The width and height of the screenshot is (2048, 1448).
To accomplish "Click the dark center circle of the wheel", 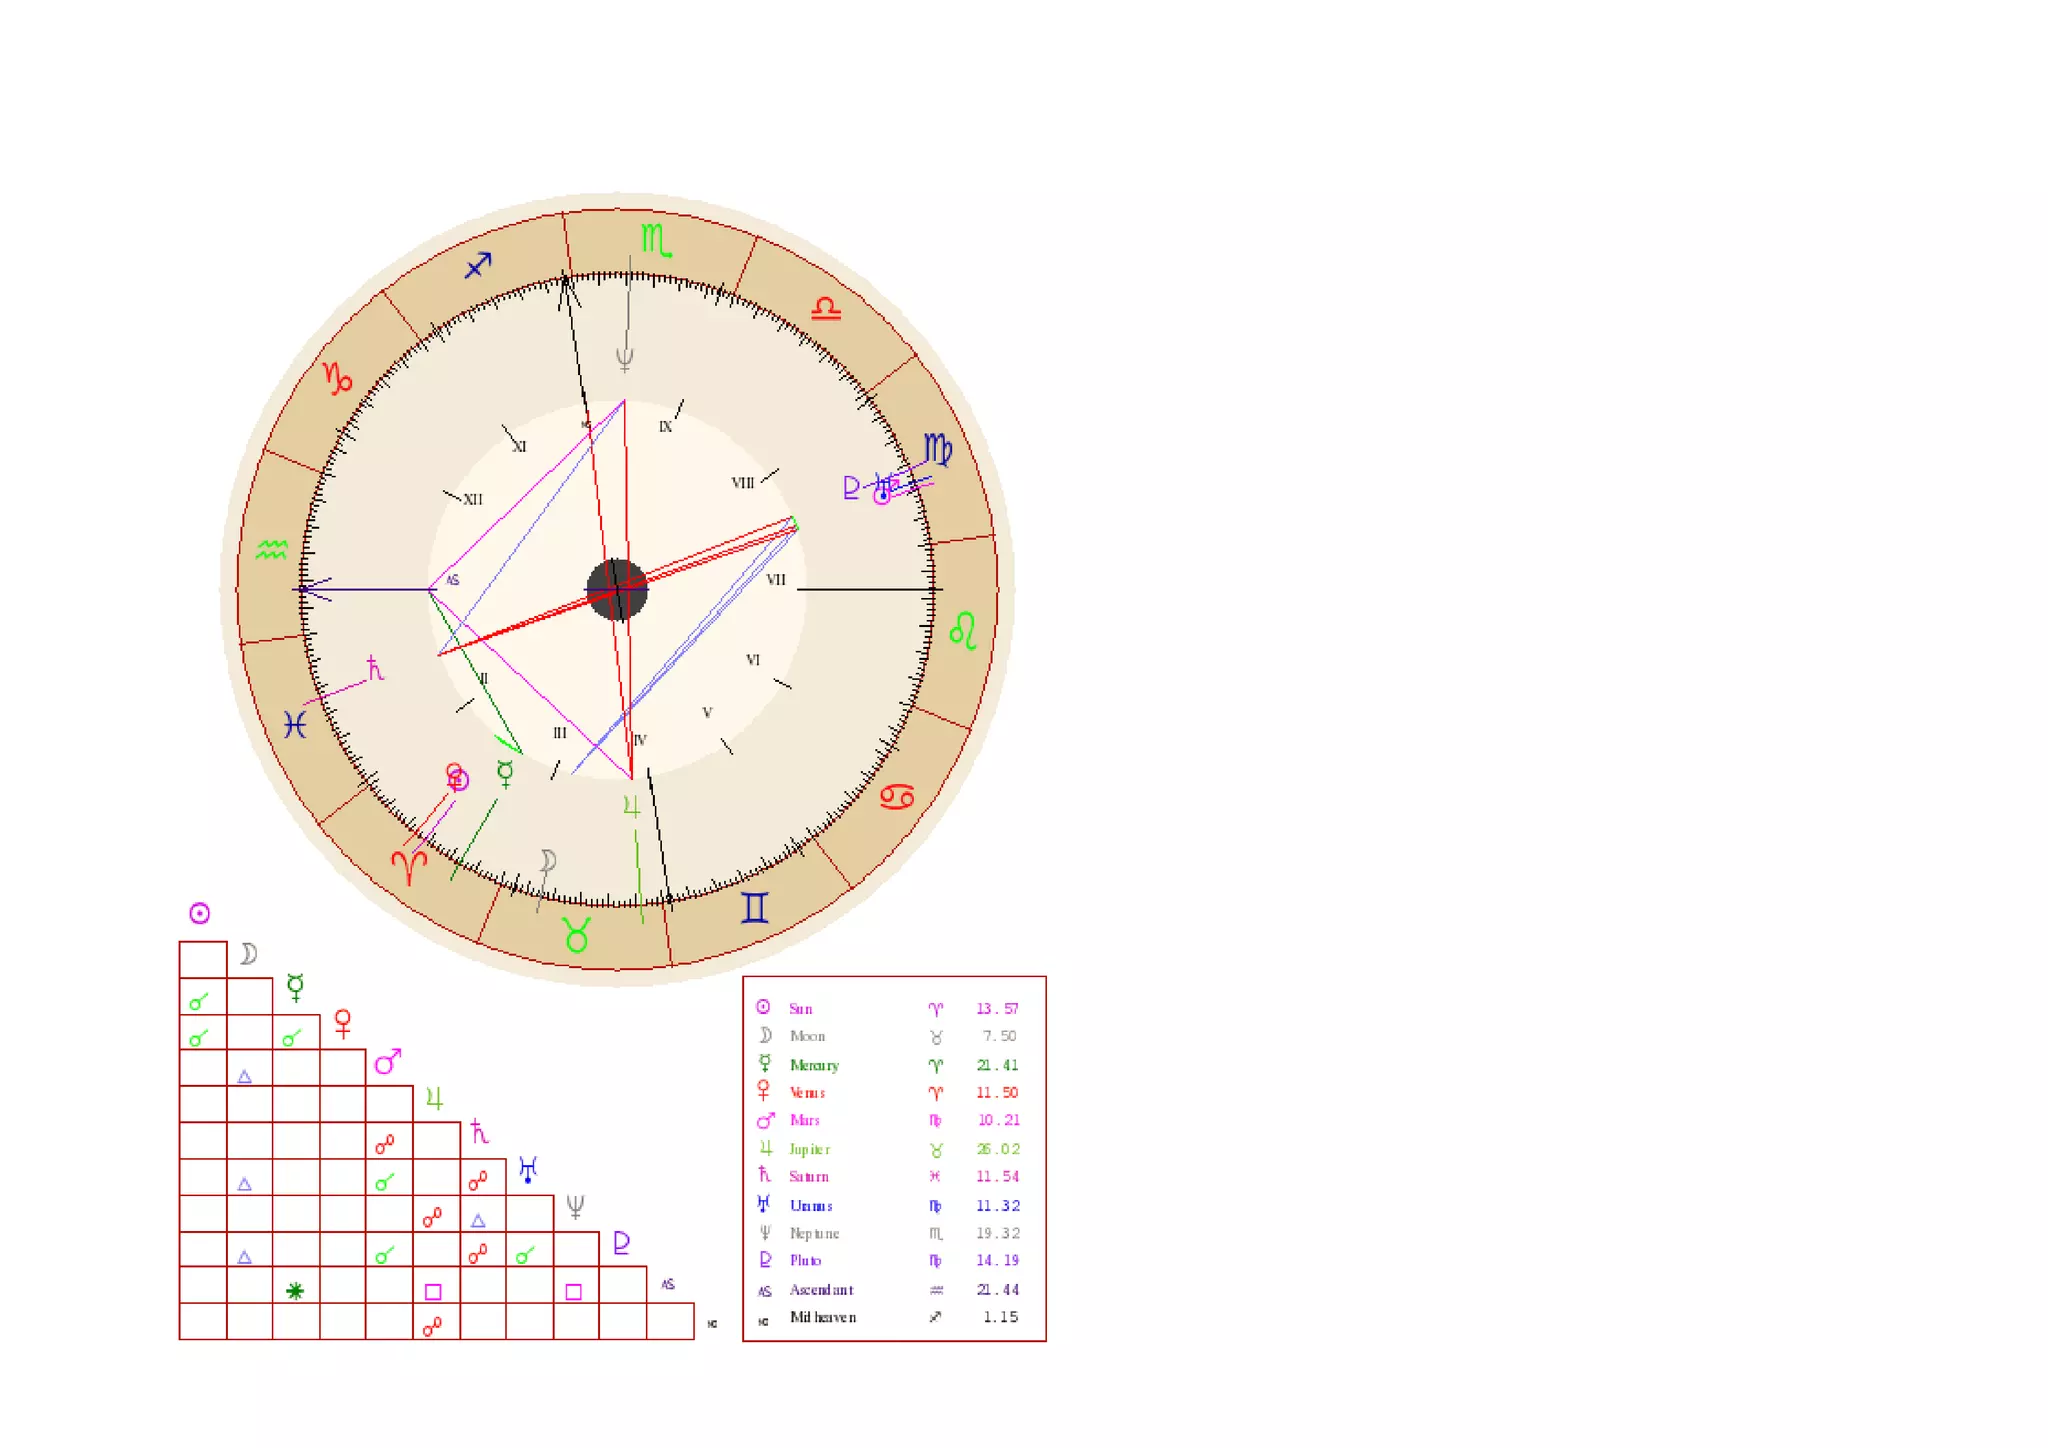I will [617, 590].
